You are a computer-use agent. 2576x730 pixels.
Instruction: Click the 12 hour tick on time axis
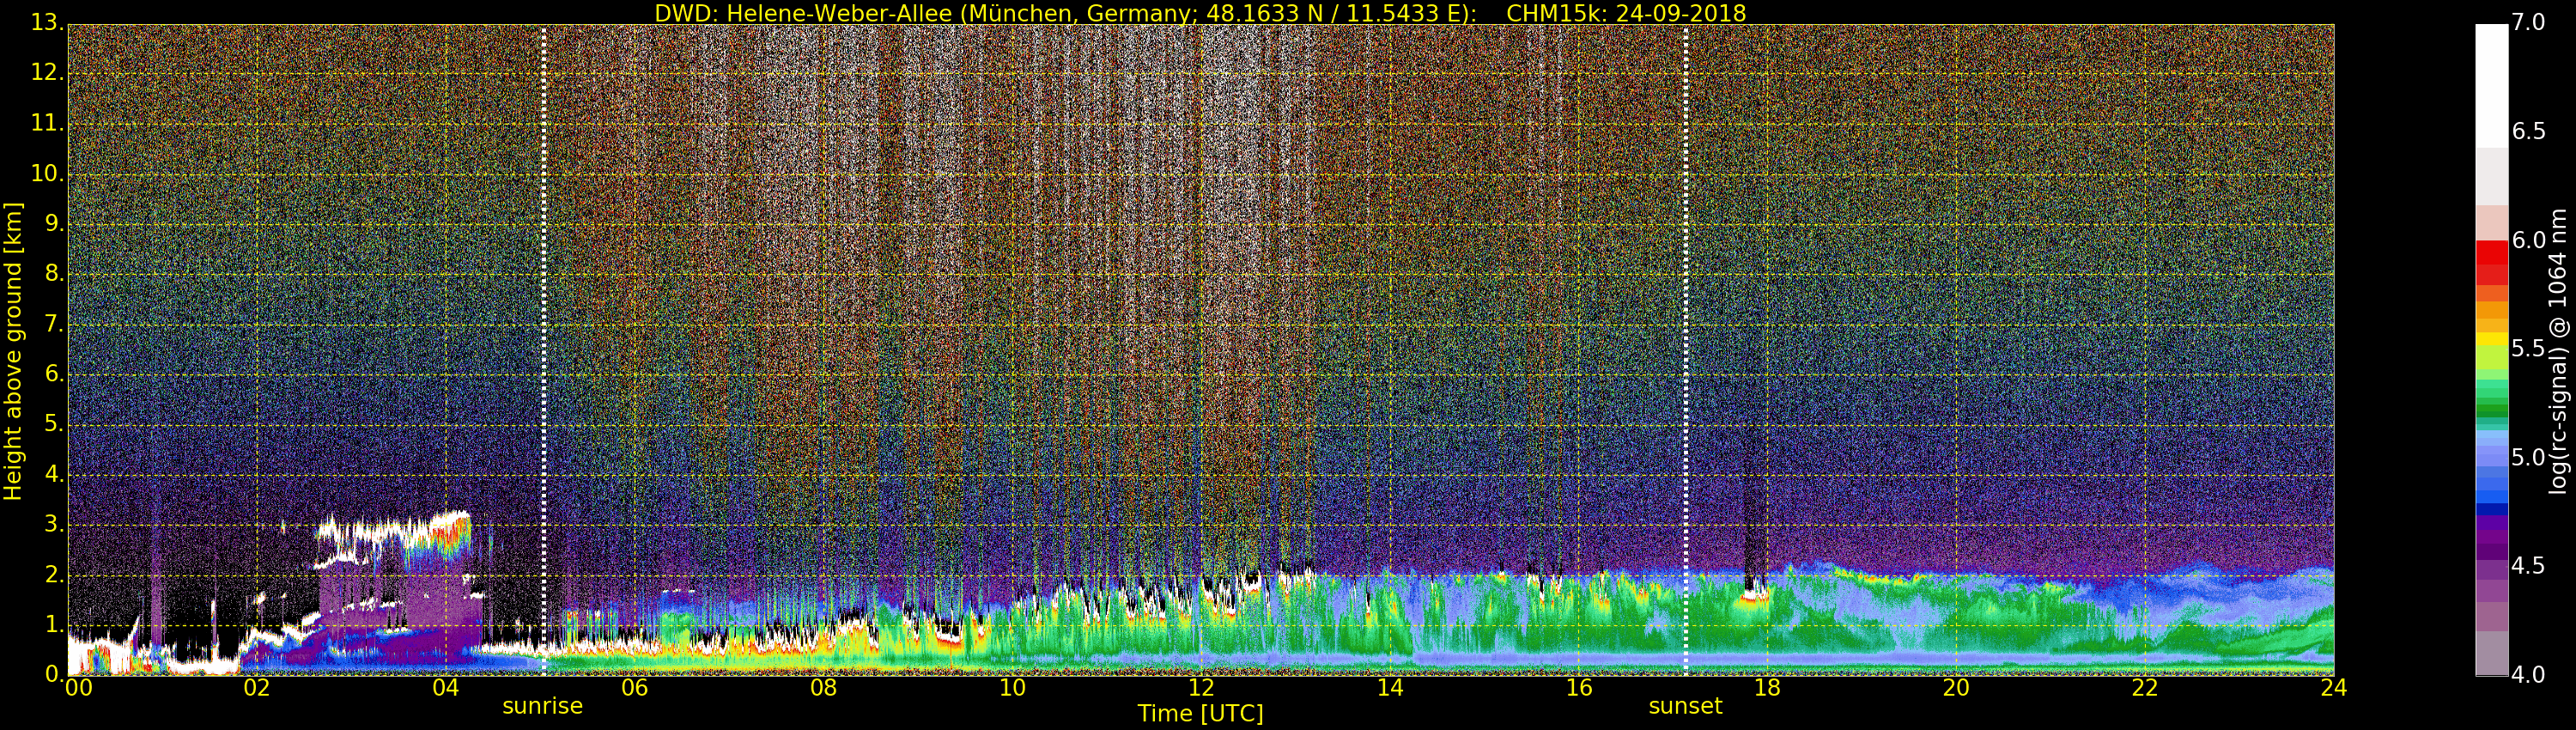coord(1201,688)
